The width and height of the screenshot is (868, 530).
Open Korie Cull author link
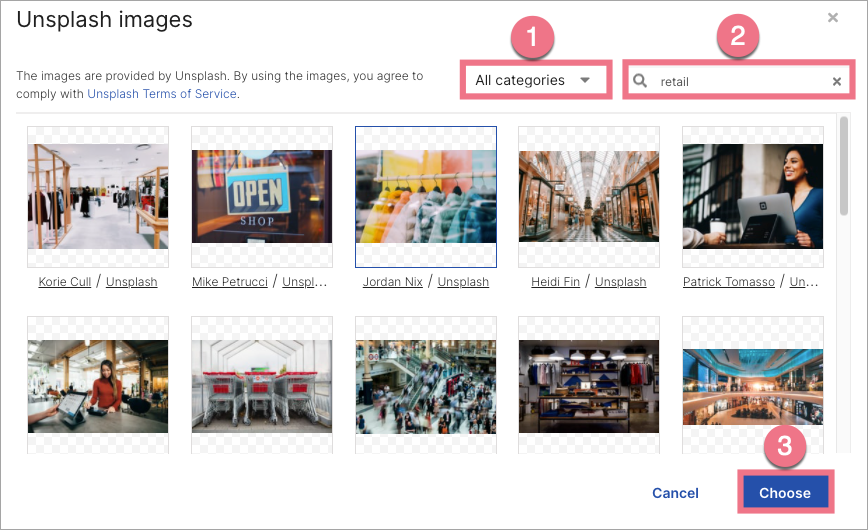pos(65,282)
